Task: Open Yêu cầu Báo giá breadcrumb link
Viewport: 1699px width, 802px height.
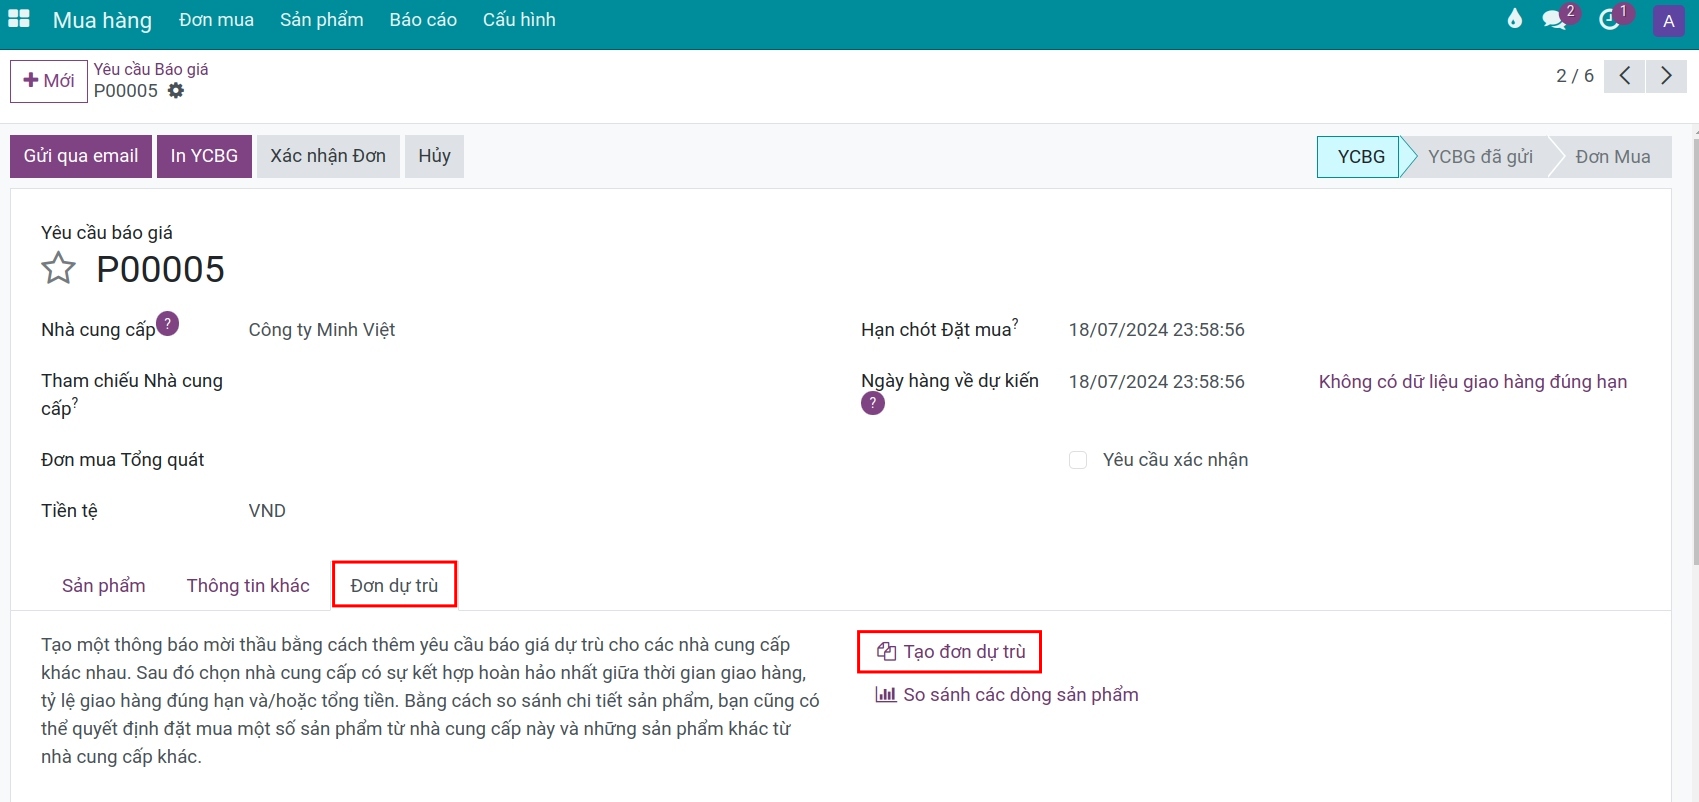Action: tap(151, 69)
